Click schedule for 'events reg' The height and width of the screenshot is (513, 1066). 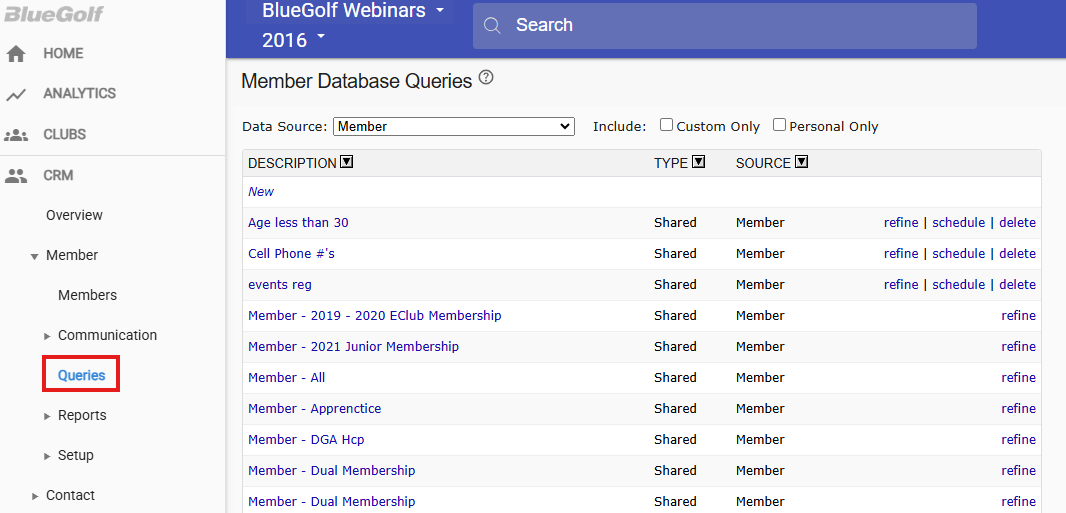pyautogui.click(x=959, y=285)
